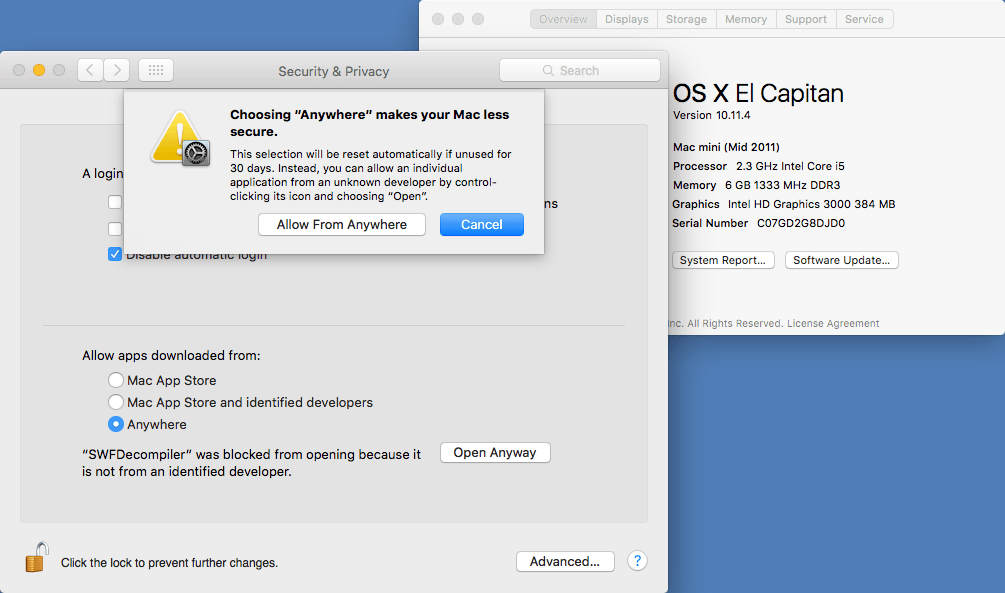Click the forward arrow in Security & Privacy

pos(117,70)
